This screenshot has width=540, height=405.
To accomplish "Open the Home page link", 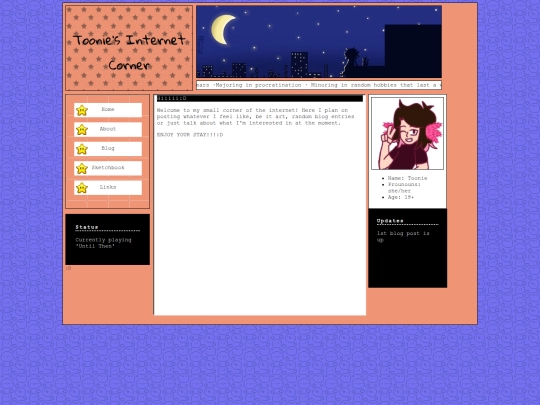I will (108, 110).
